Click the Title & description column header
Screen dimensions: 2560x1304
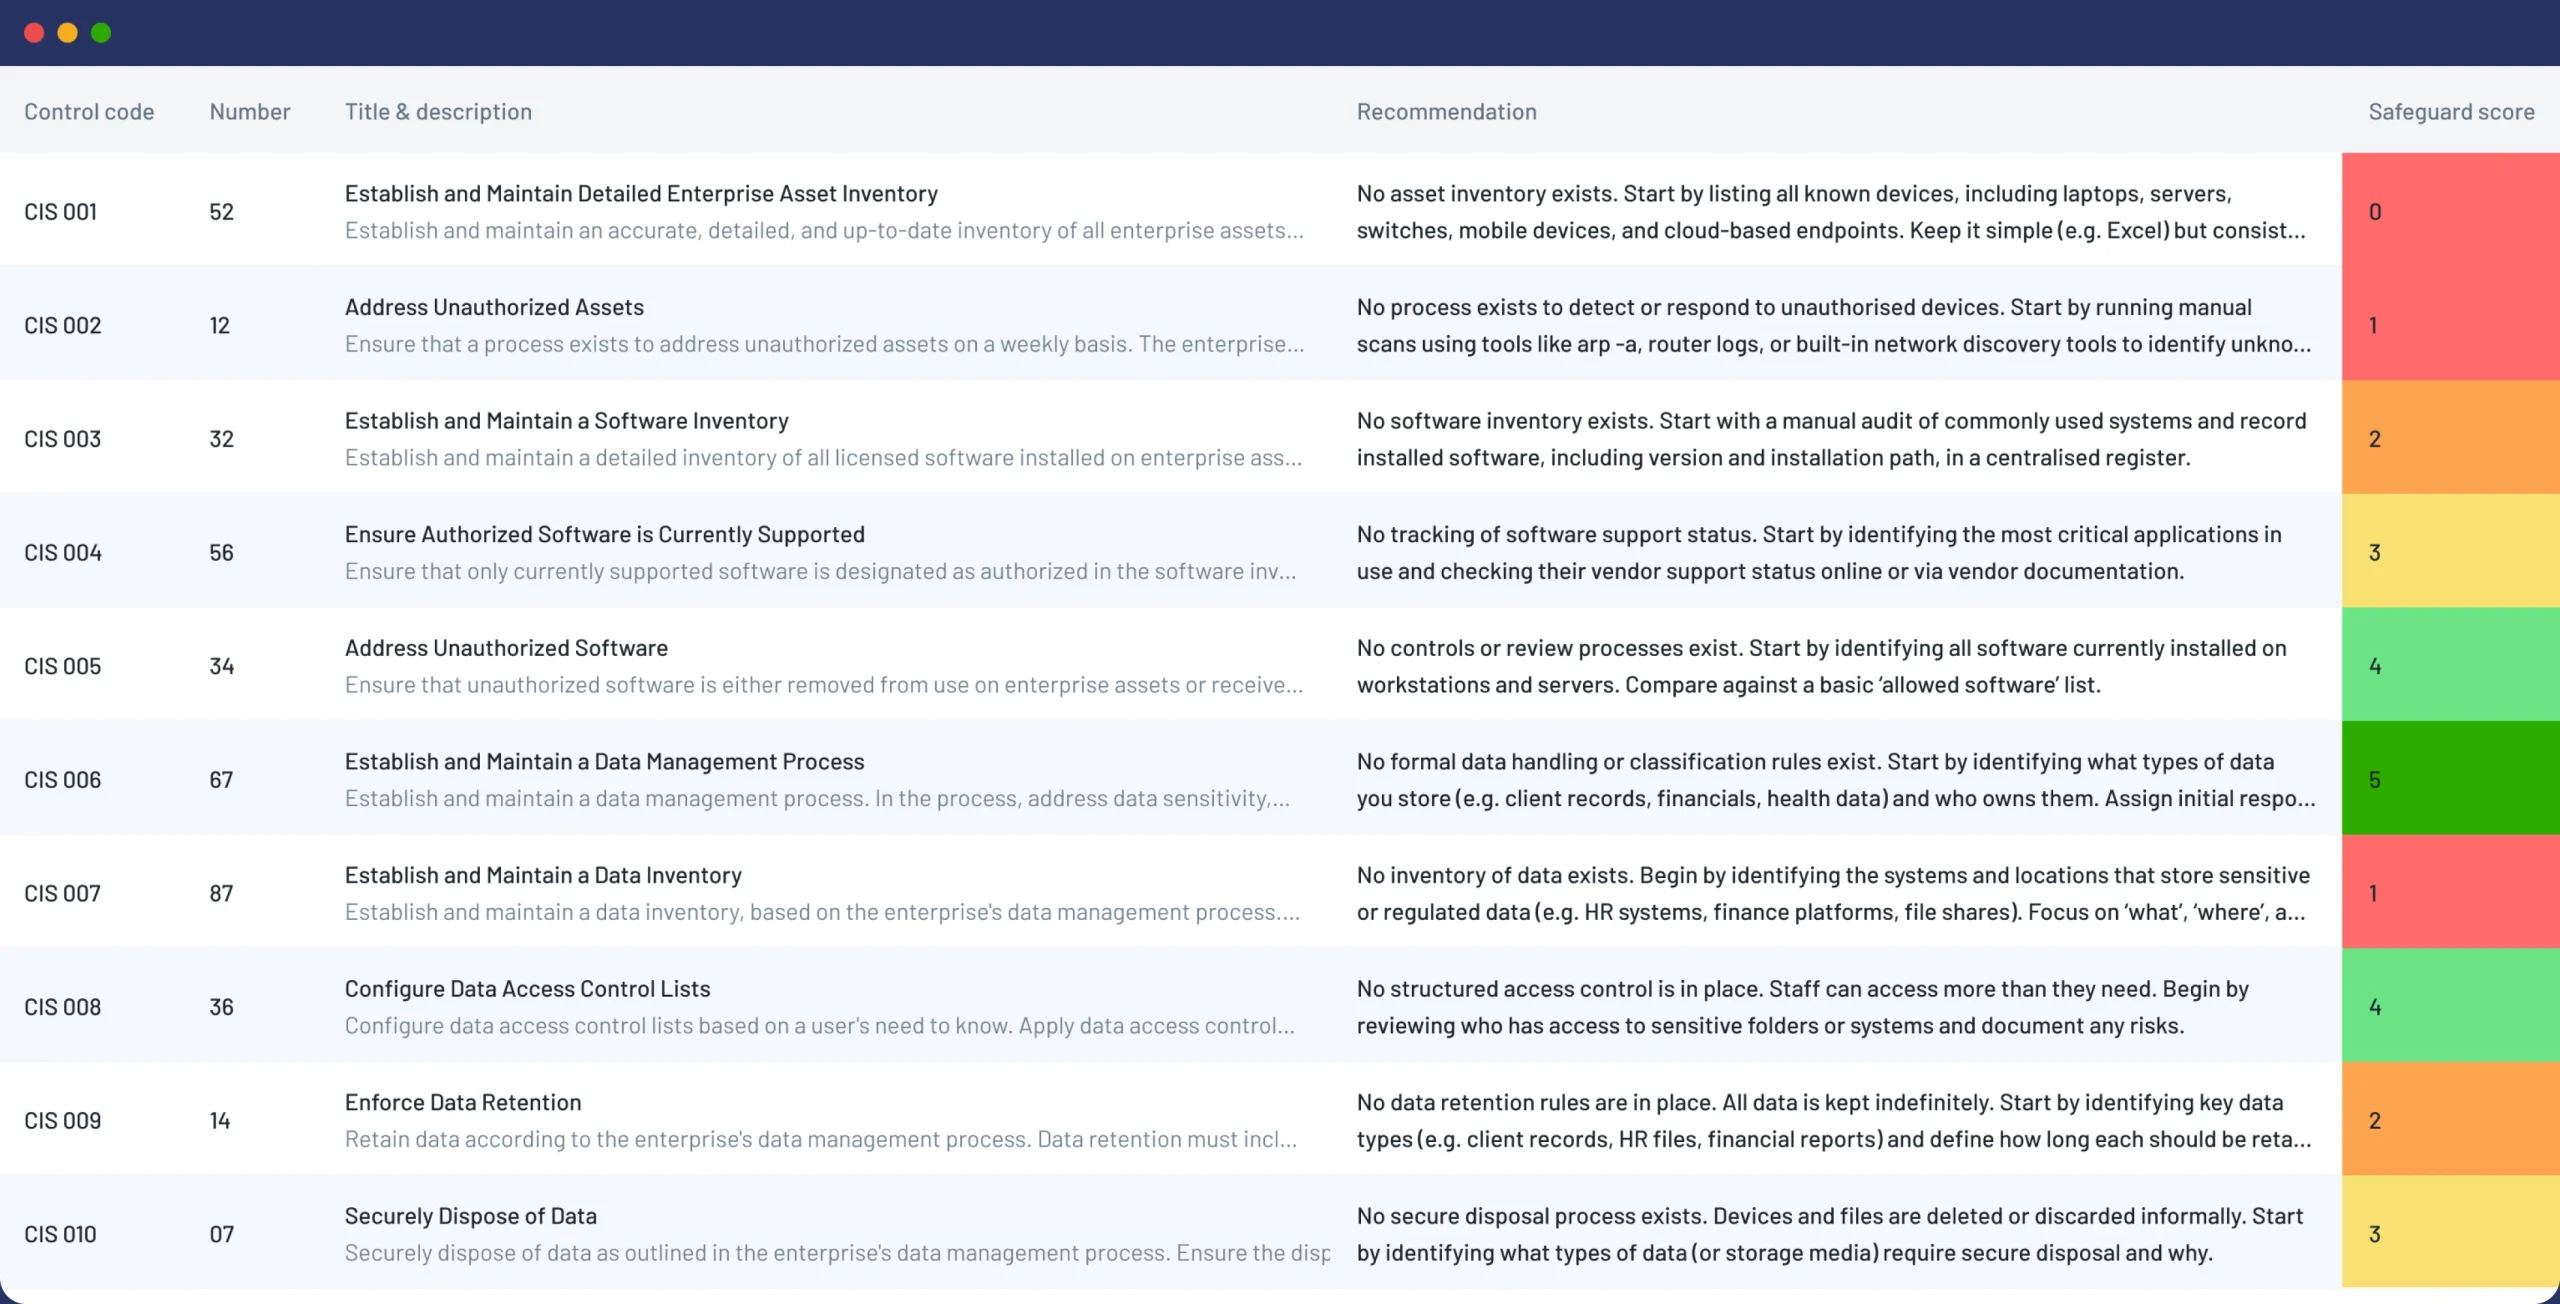click(438, 112)
